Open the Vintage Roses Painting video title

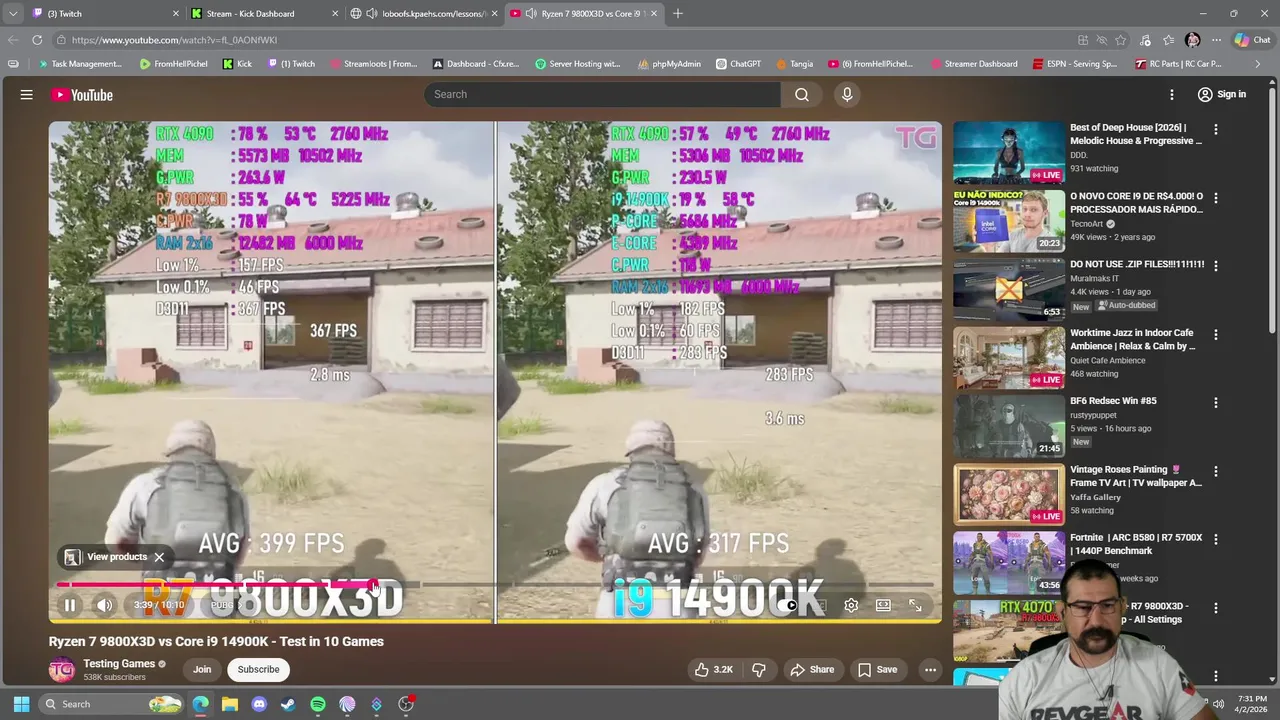pyautogui.click(x=1136, y=476)
